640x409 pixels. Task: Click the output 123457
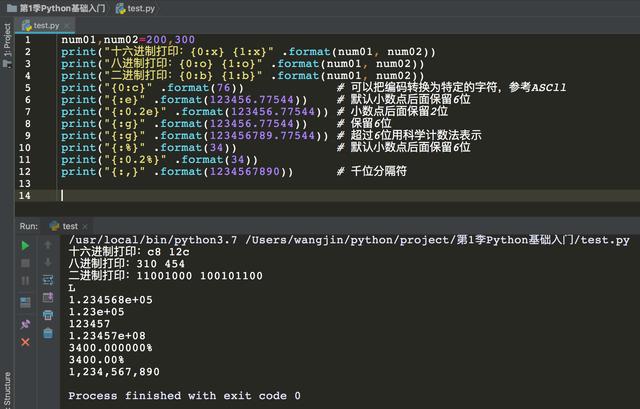pos(89,324)
